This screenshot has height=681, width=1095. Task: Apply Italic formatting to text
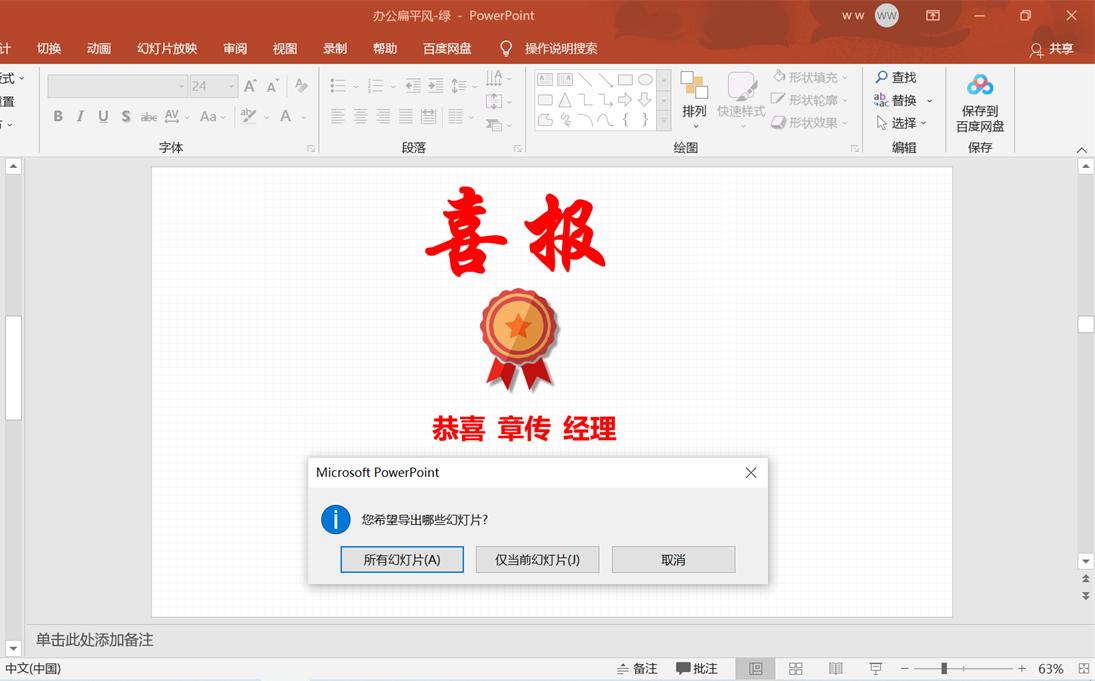coord(80,116)
